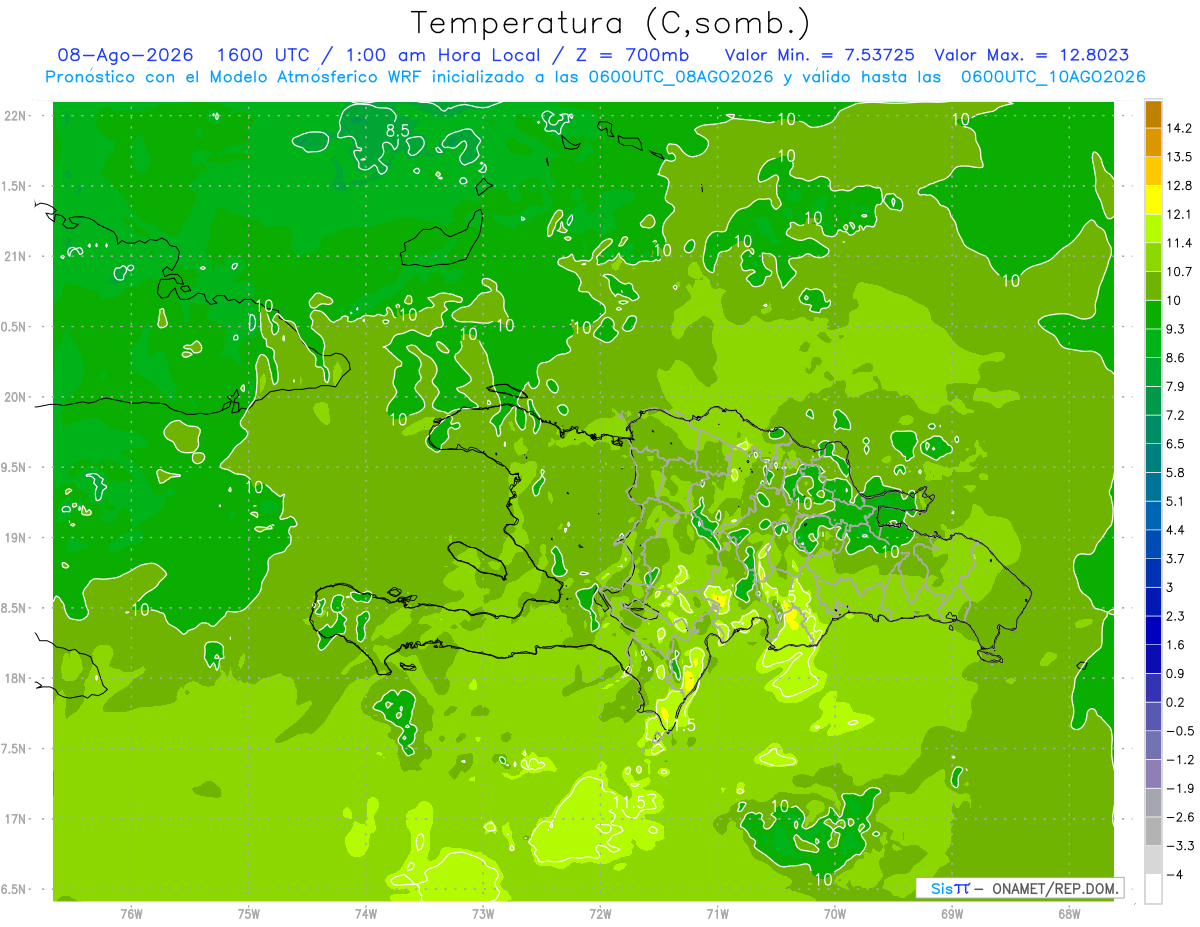The height and width of the screenshot is (927, 1200).
Task: Click the "12.8" colorbar legend value
Action: (1179, 185)
